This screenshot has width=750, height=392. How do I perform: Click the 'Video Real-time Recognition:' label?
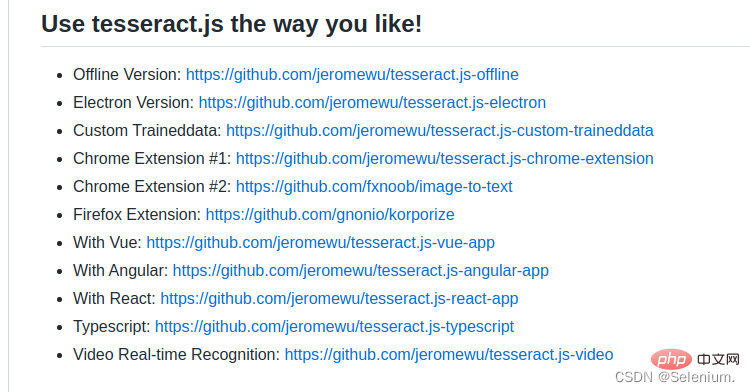pyautogui.click(x=176, y=354)
